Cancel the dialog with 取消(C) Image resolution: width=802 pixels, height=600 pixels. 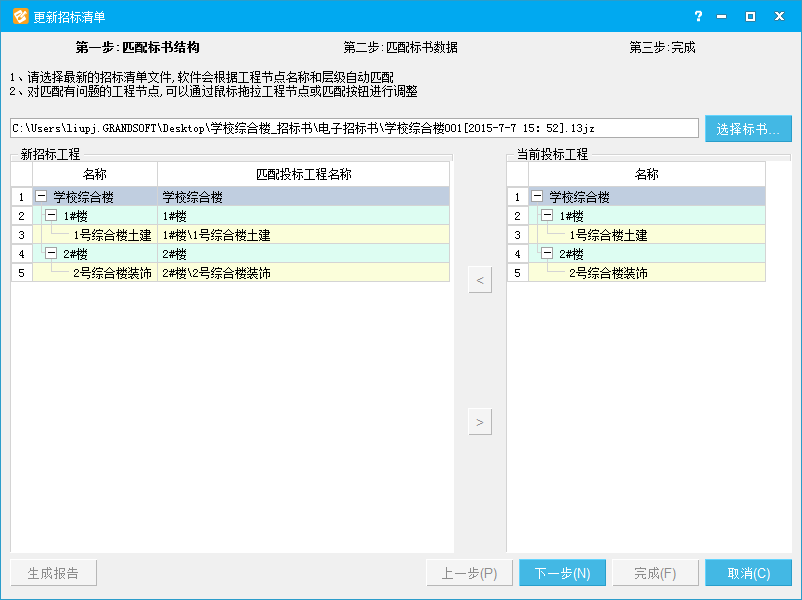pos(748,573)
